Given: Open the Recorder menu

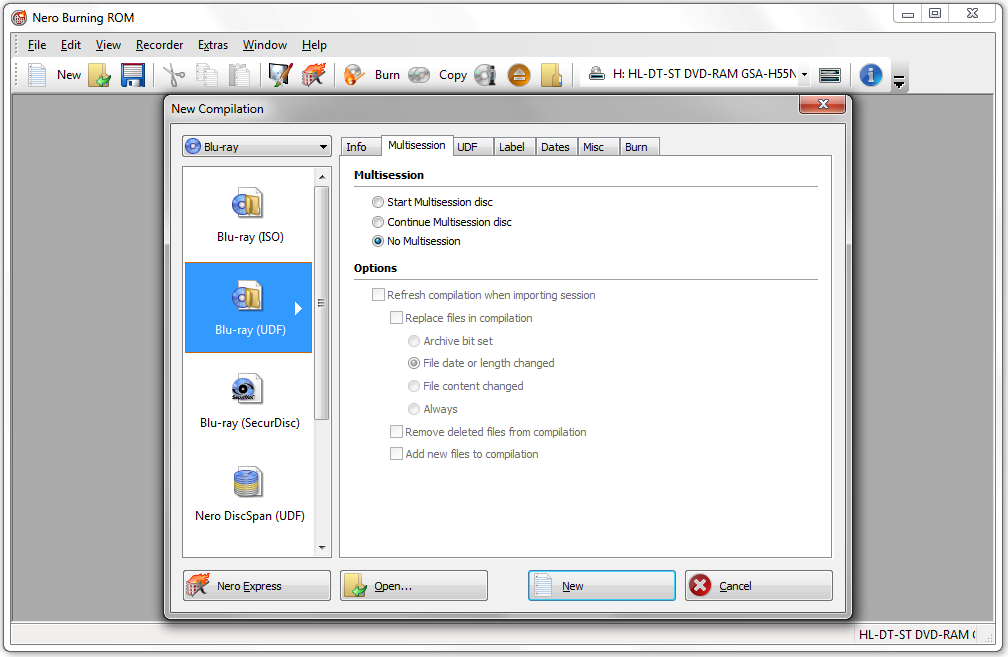Looking at the screenshot, I should tap(160, 45).
